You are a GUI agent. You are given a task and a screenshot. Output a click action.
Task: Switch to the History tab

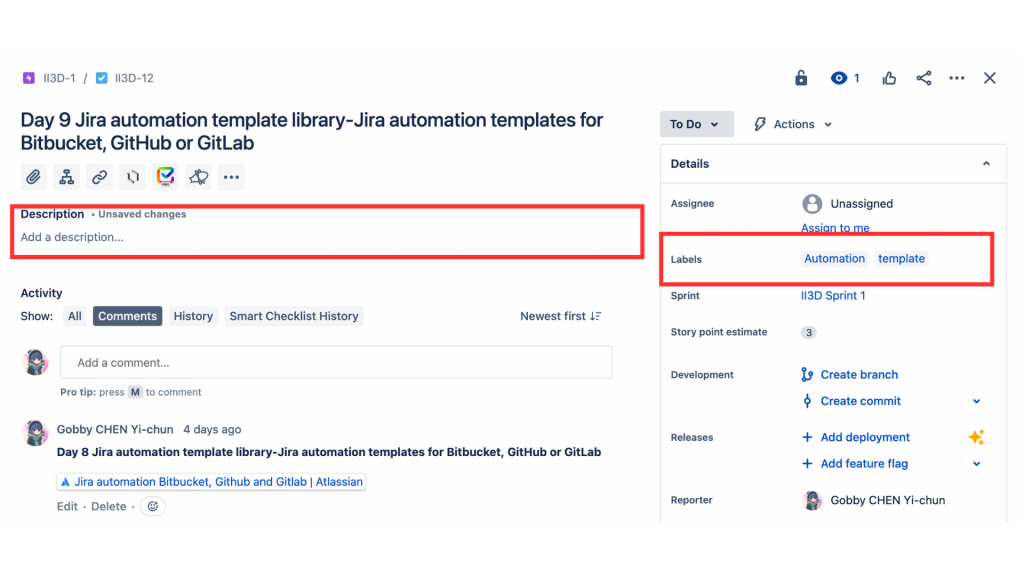tap(193, 316)
